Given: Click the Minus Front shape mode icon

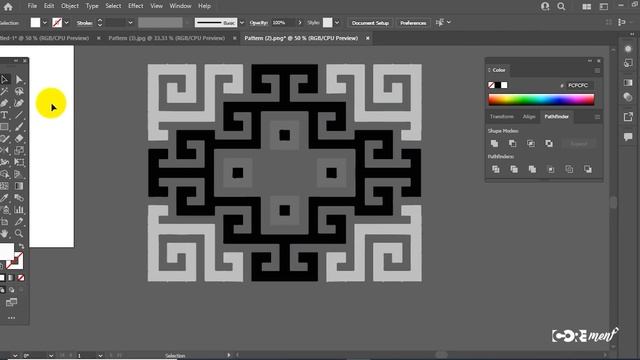Looking at the screenshot, I should tap(512, 143).
